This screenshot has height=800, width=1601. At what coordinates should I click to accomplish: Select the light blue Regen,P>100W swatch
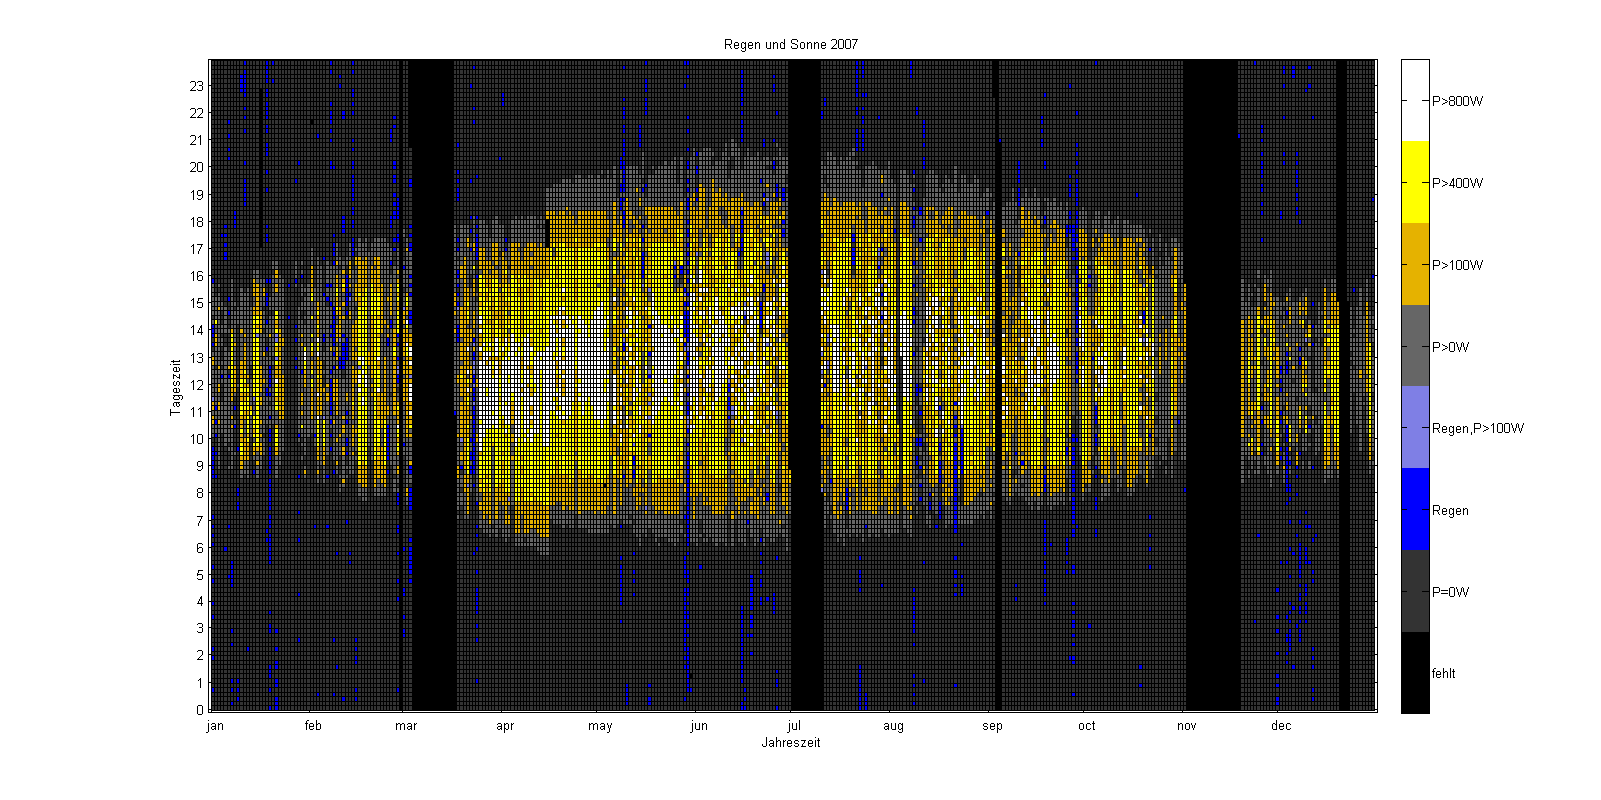(x=1415, y=428)
